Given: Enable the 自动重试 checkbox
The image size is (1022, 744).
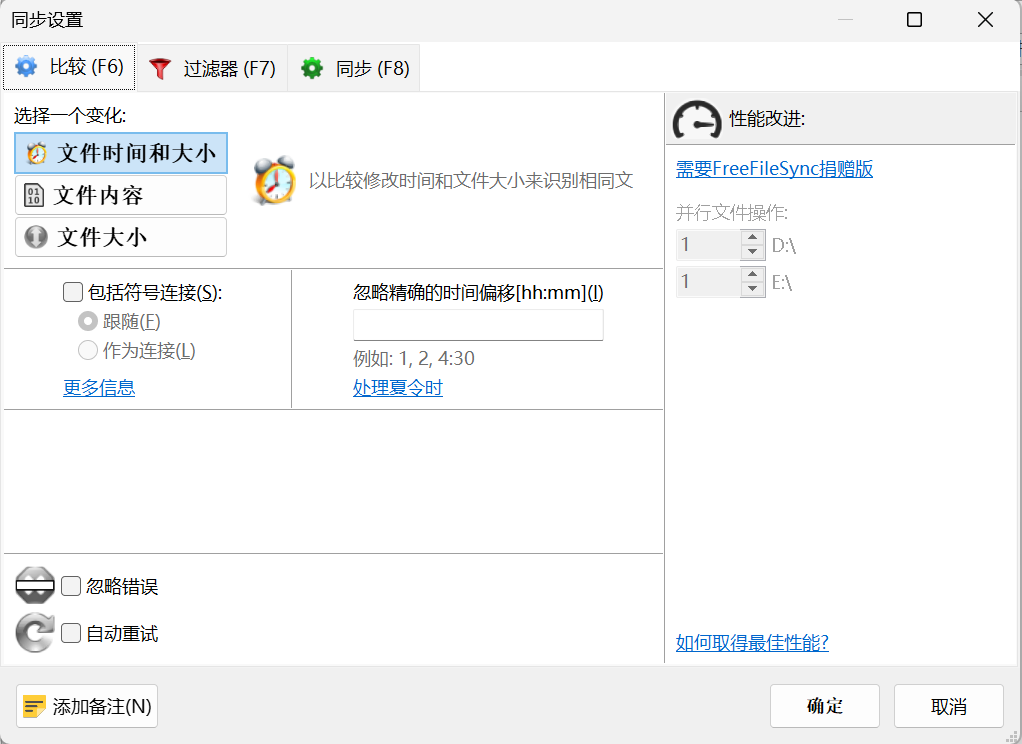Looking at the screenshot, I should click(70, 632).
